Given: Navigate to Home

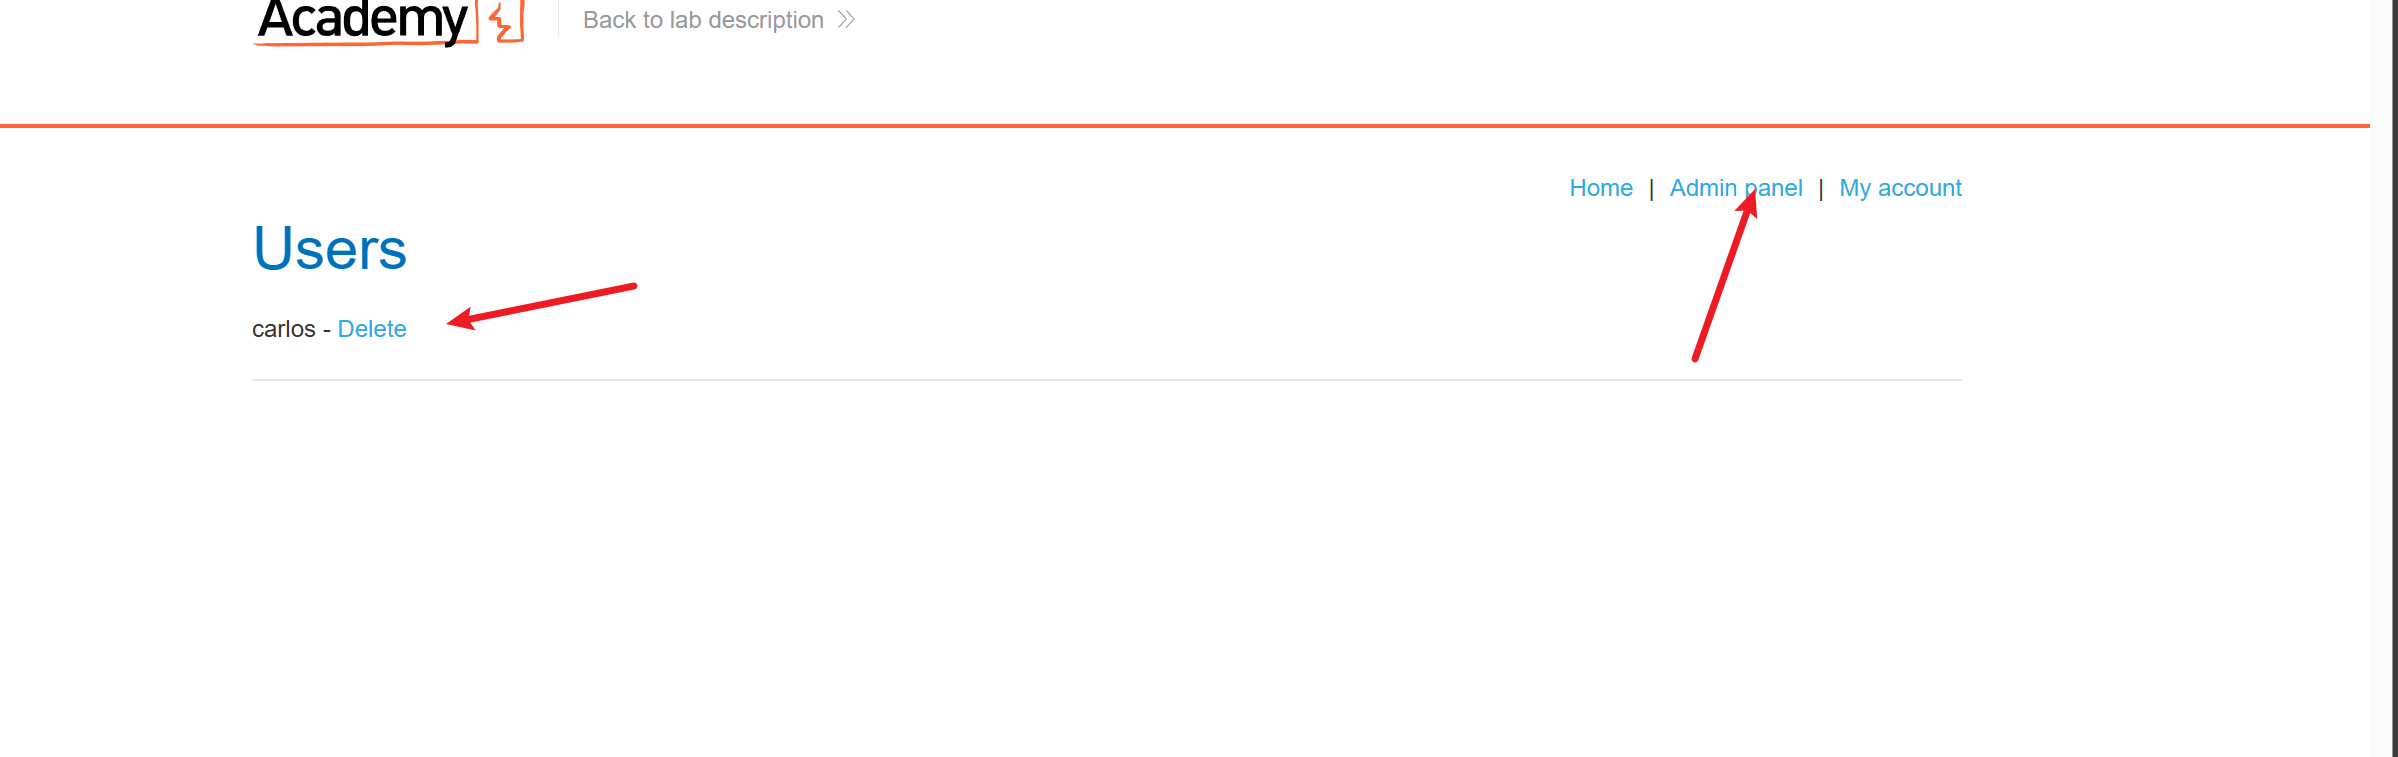Looking at the screenshot, I should [x=1601, y=187].
